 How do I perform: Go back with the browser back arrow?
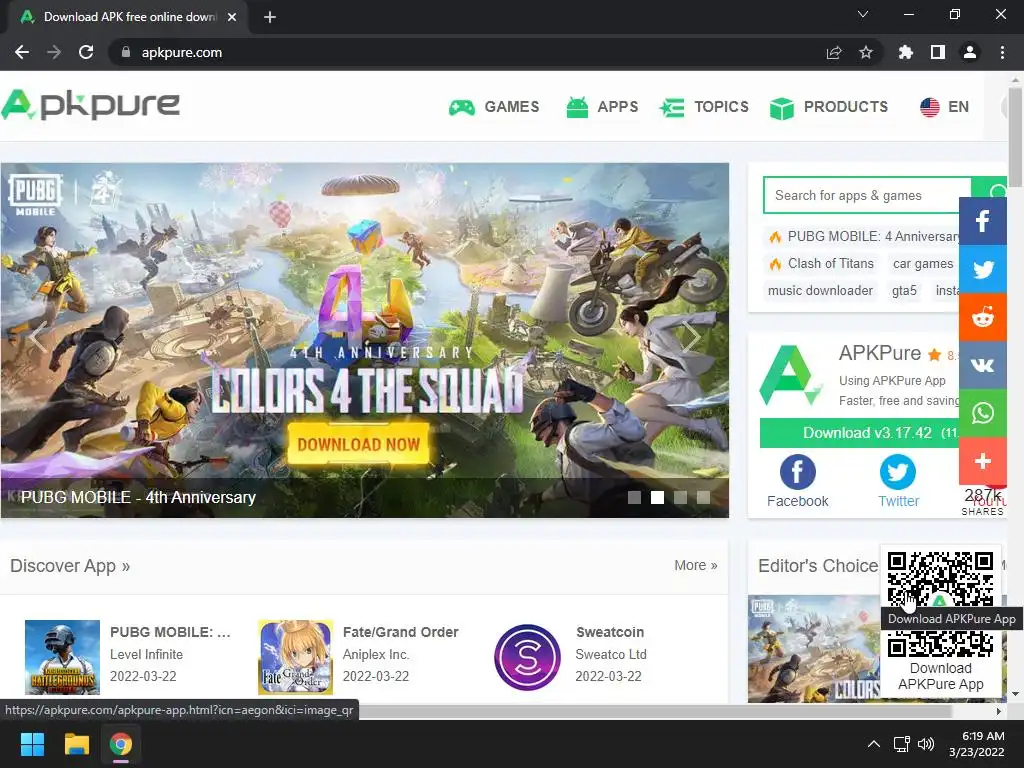click(x=22, y=52)
